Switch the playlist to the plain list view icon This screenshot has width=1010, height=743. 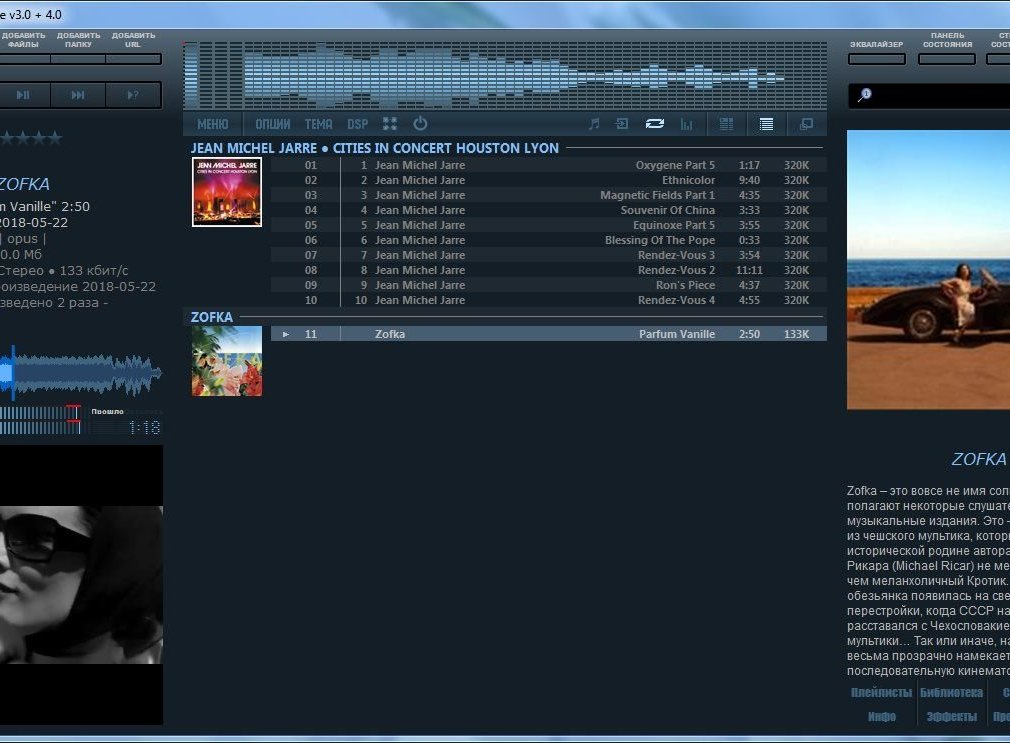coord(766,124)
